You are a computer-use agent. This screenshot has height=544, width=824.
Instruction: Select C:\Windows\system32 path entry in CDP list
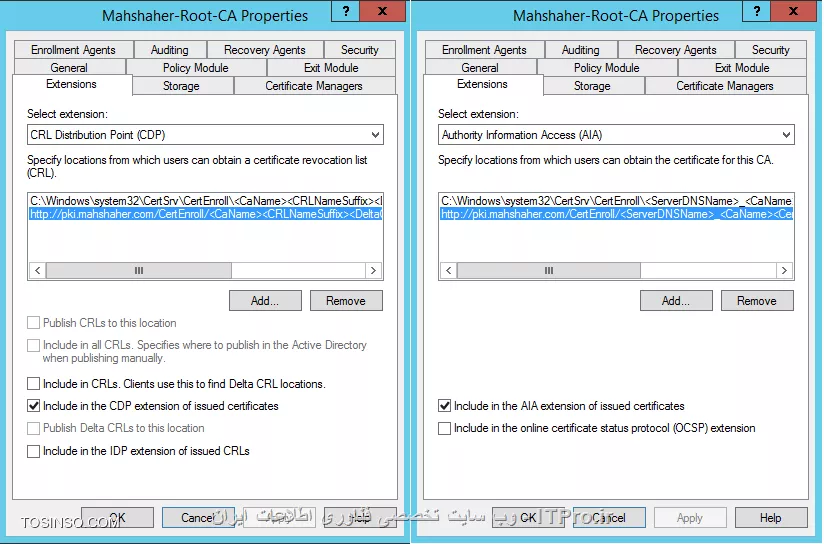click(206, 201)
